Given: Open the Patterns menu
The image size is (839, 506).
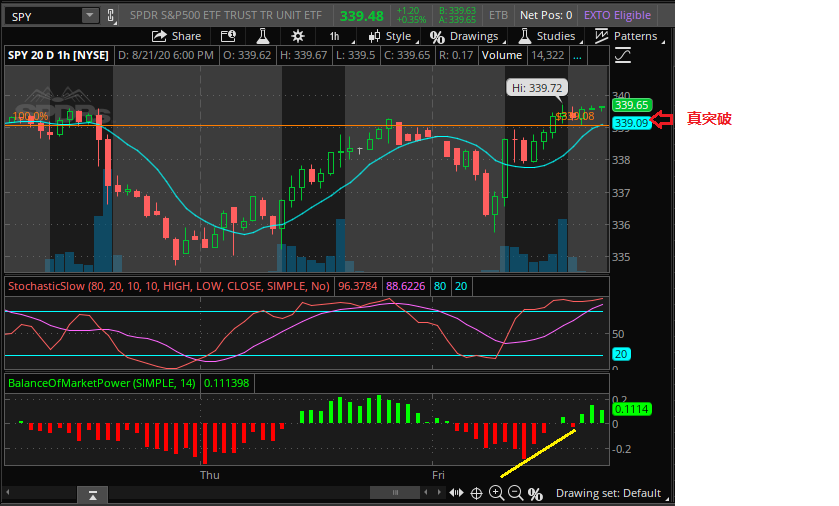Looking at the screenshot, I should (x=629, y=36).
